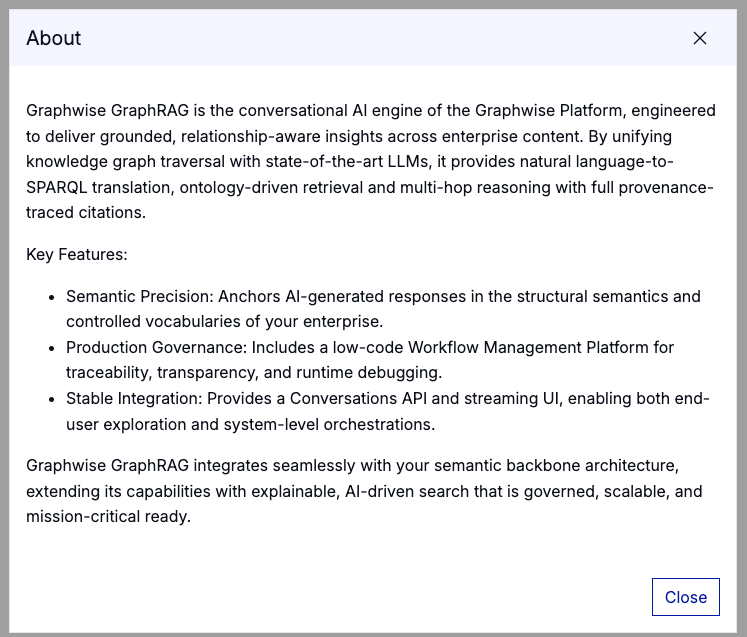Image resolution: width=747 pixels, height=637 pixels.
Task: Click the 'Key Features:' heading
Action: (77, 254)
